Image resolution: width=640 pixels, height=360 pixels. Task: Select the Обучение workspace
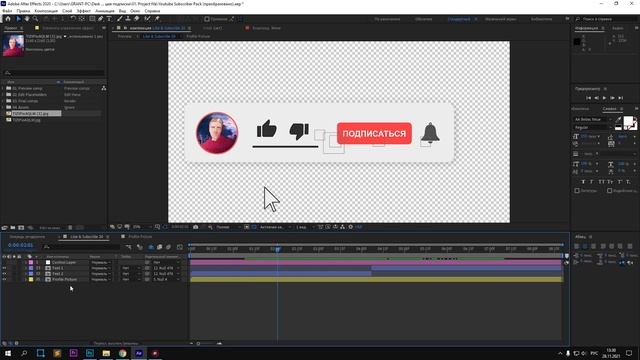pyautogui.click(x=424, y=19)
